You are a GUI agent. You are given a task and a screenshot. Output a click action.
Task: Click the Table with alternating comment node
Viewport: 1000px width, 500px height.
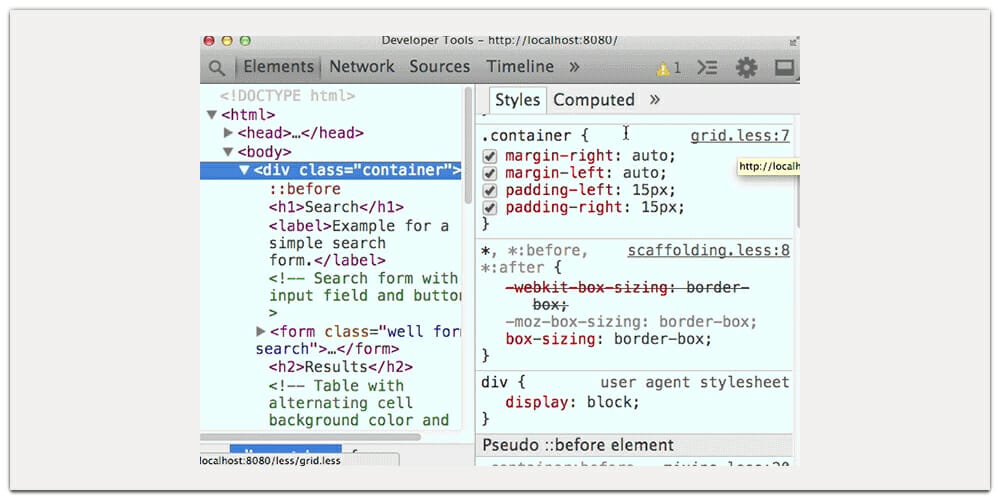(x=359, y=403)
